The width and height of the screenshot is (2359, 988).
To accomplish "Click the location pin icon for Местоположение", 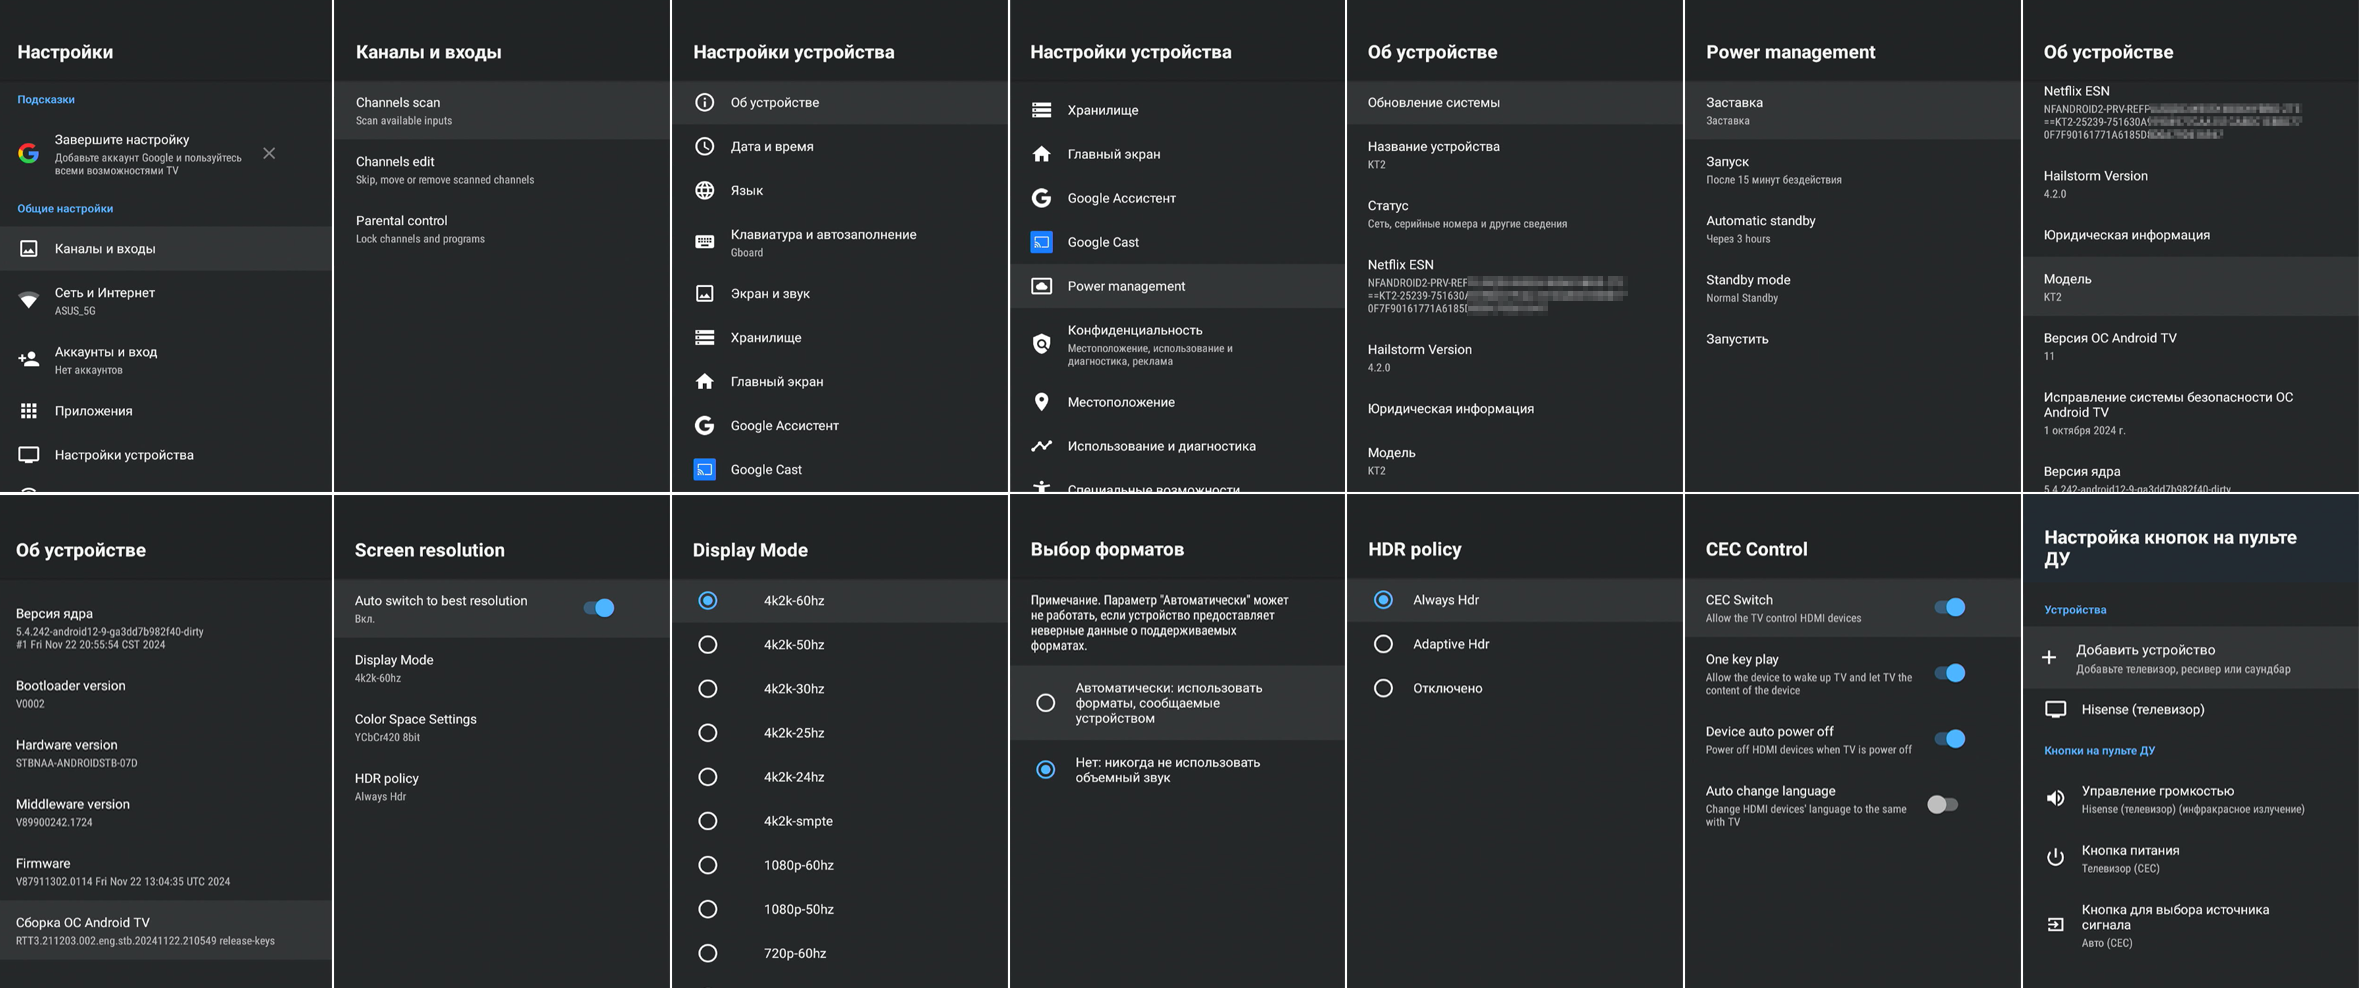I will pos(1041,402).
